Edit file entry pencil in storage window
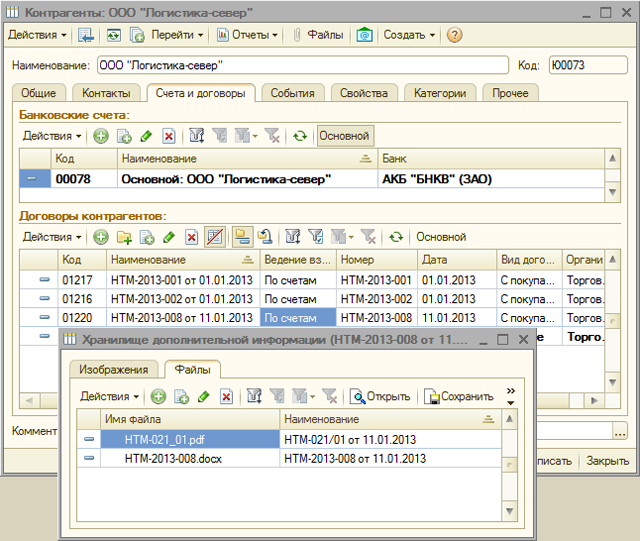The width and height of the screenshot is (640, 541). 204,396
